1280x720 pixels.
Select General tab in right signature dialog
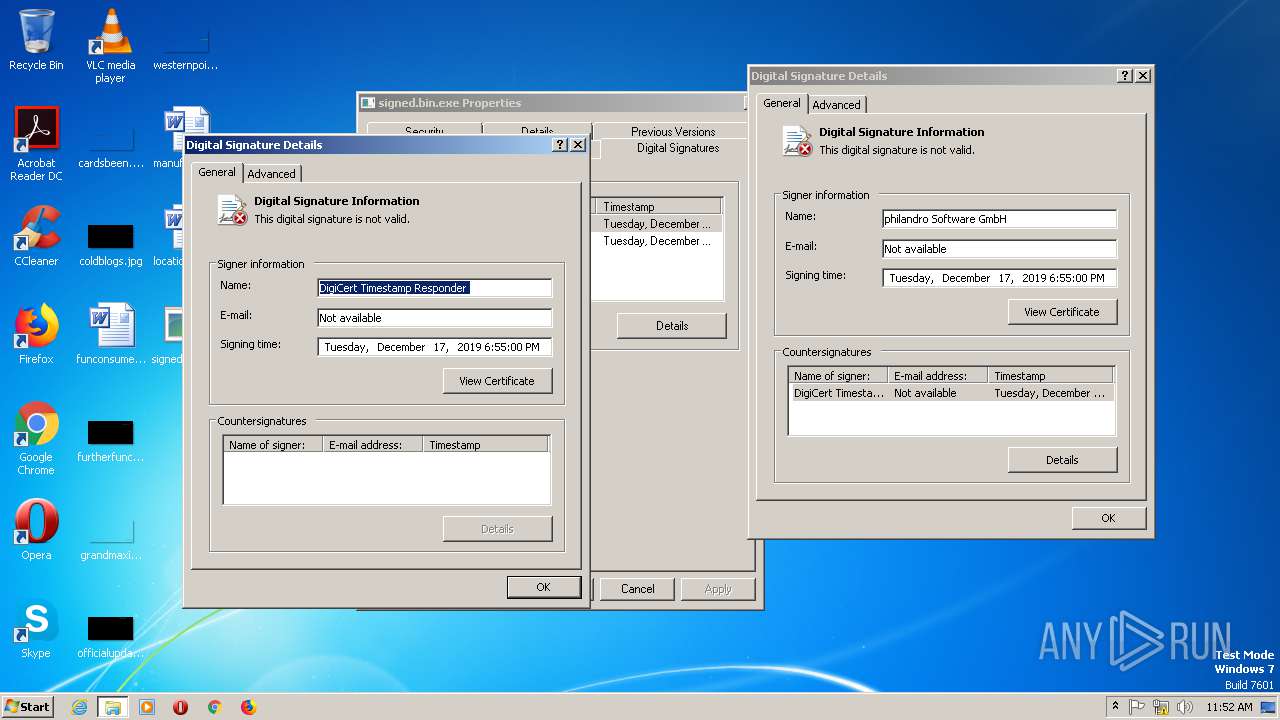click(782, 103)
